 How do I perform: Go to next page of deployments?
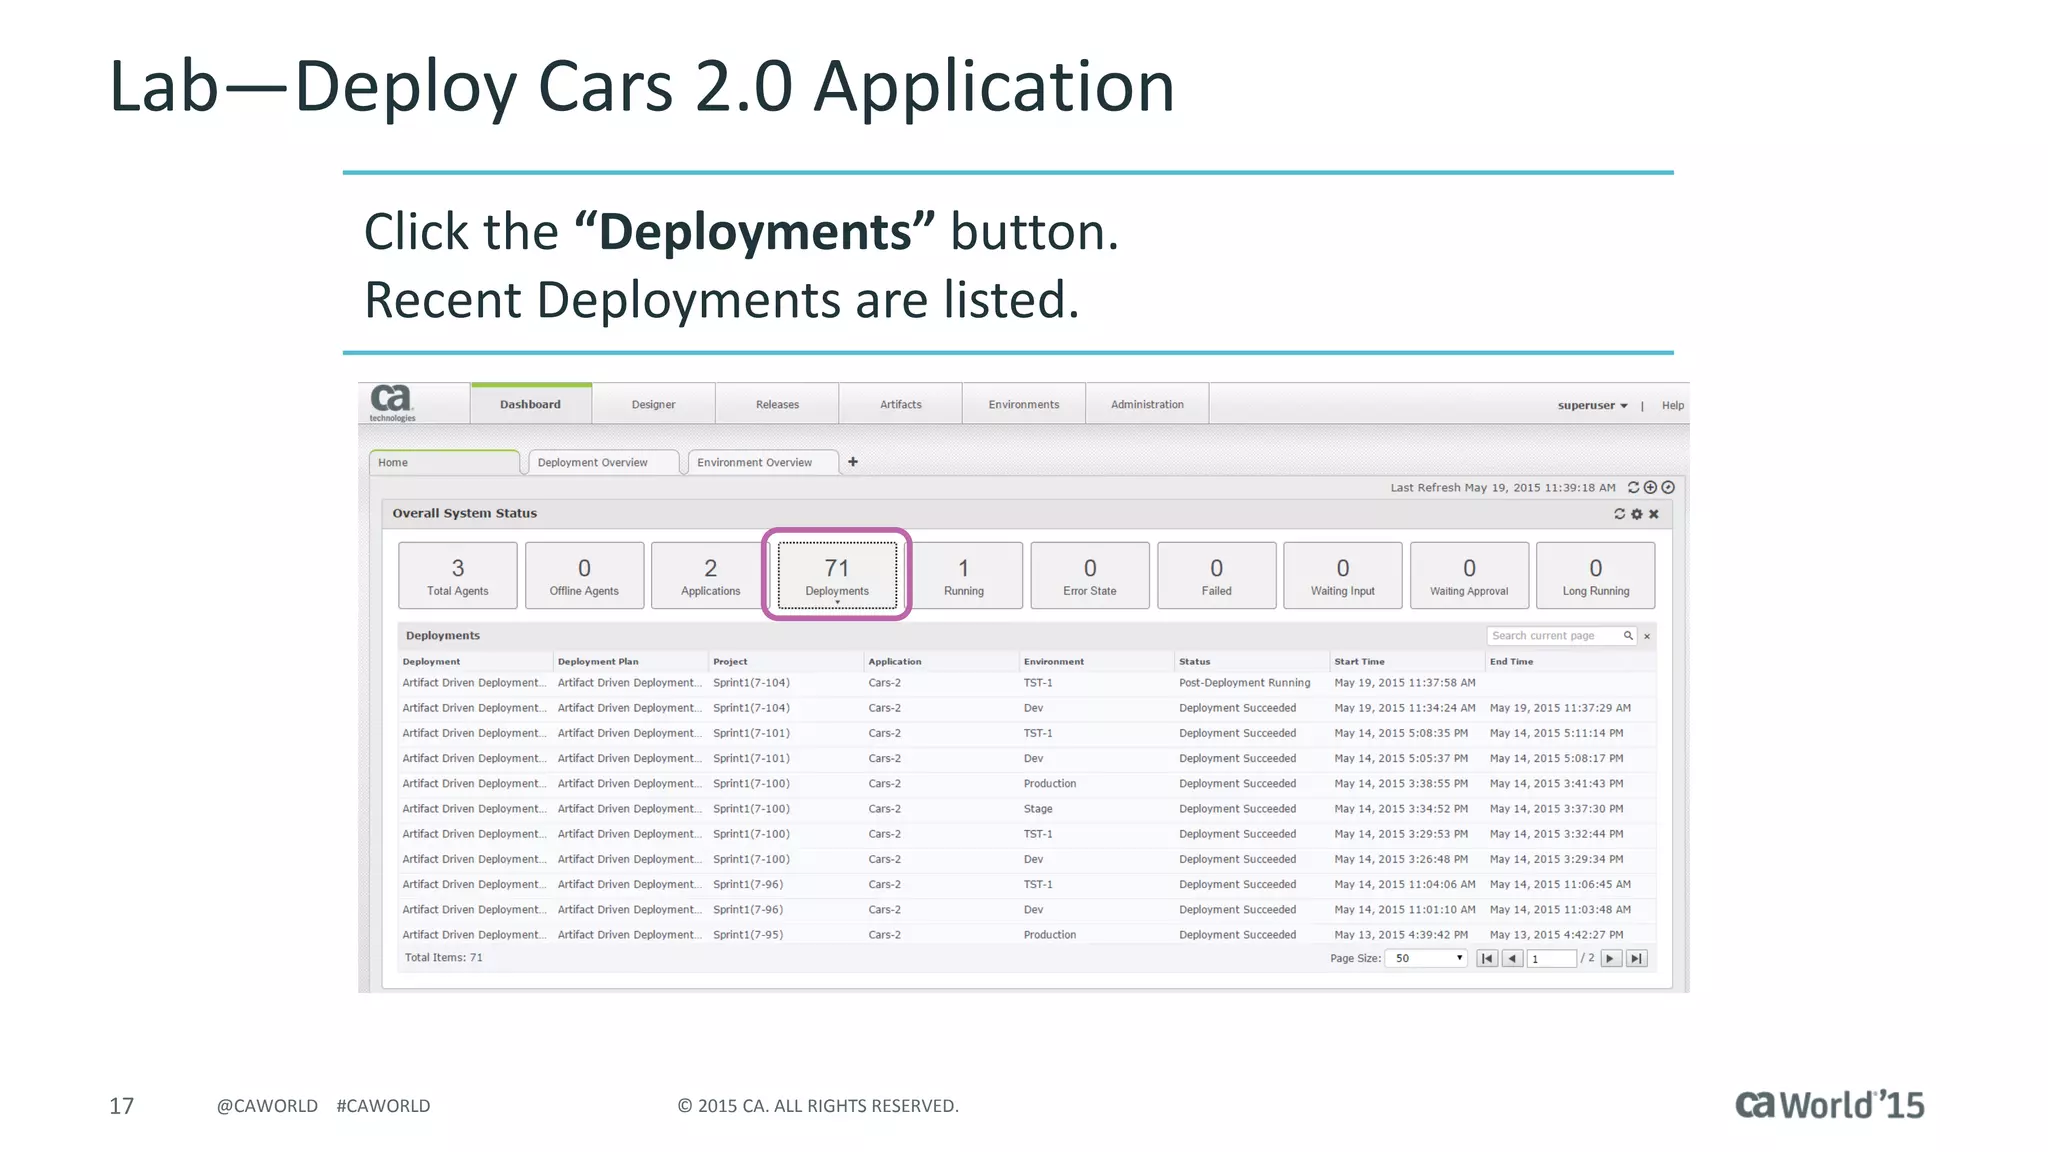coord(1610,959)
